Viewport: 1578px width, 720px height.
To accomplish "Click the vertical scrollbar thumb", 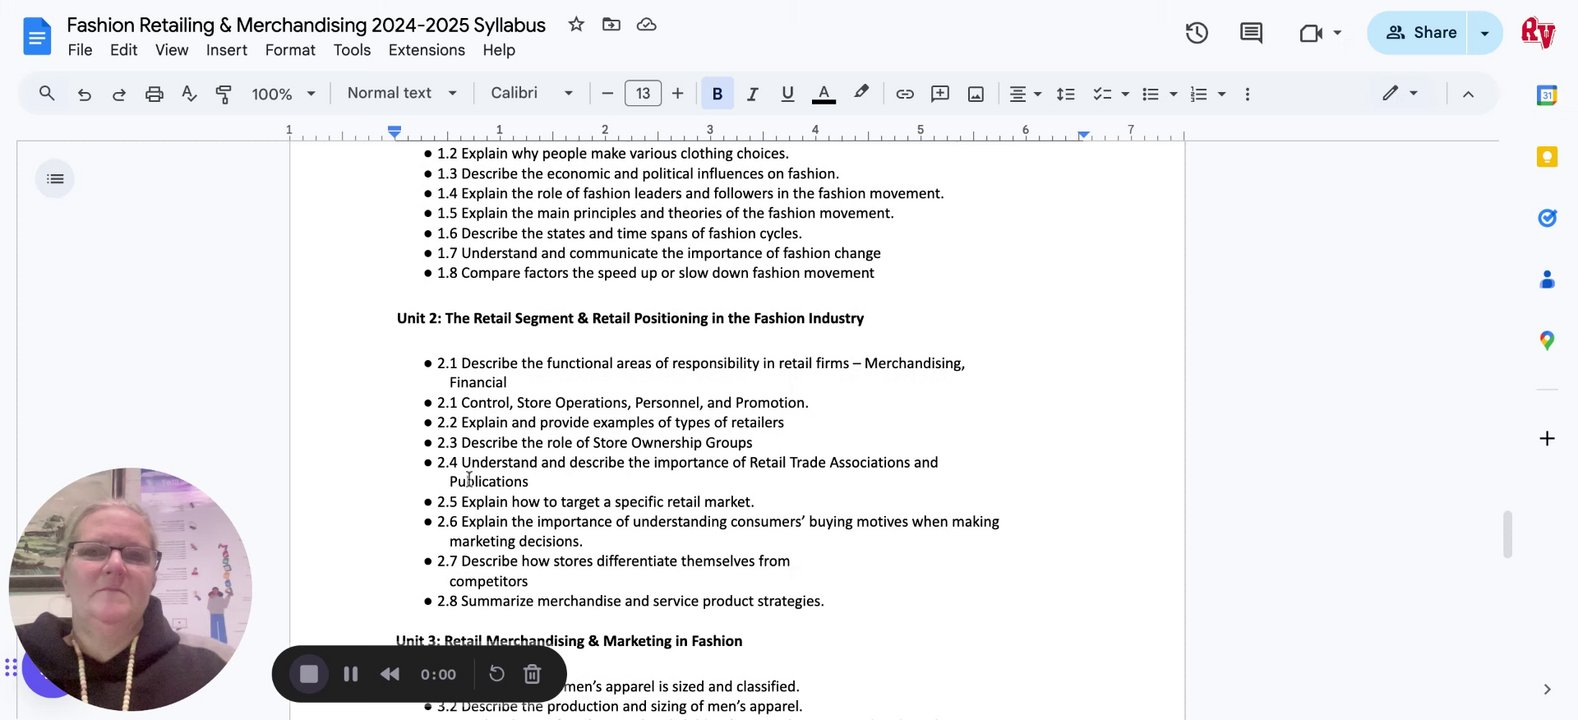I will click(1507, 535).
